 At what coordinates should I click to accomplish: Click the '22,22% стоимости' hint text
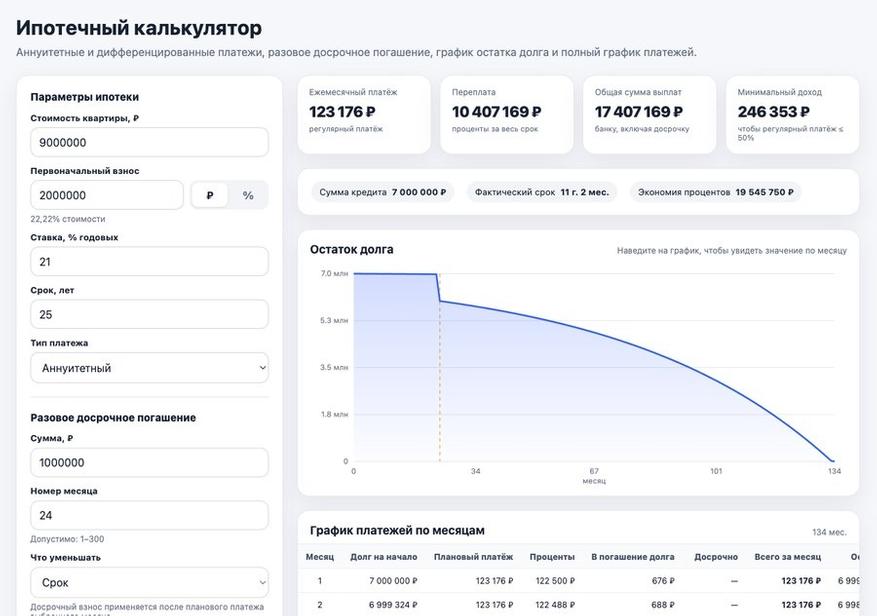pyautogui.click(x=68, y=219)
